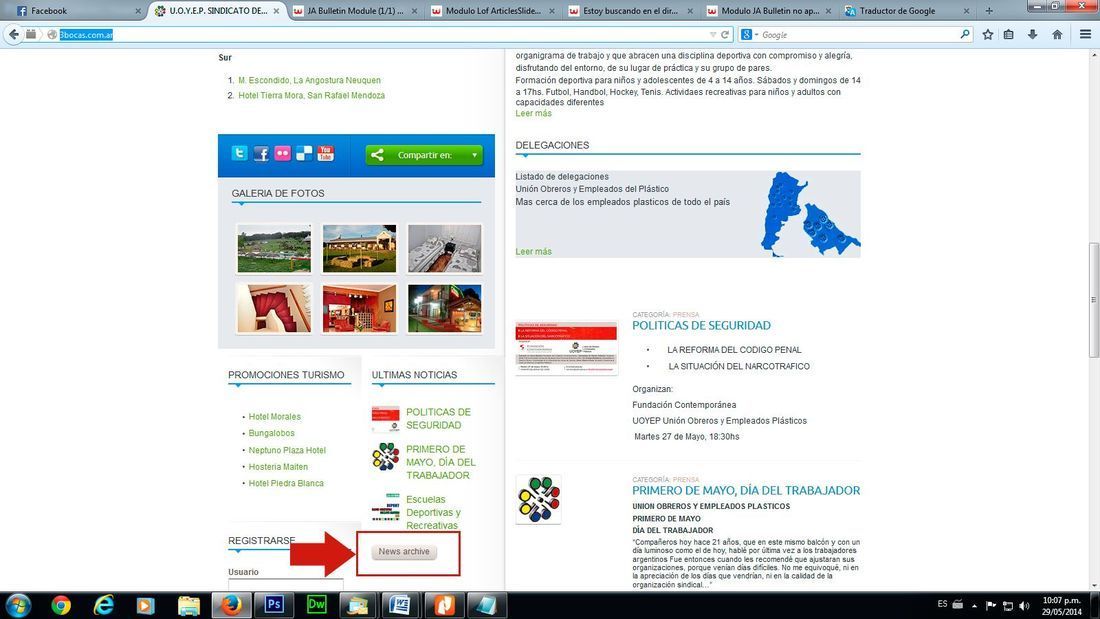Switch to the Traductor de Google tab
The height and width of the screenshot is (619, 1100).
pos(907,11)
